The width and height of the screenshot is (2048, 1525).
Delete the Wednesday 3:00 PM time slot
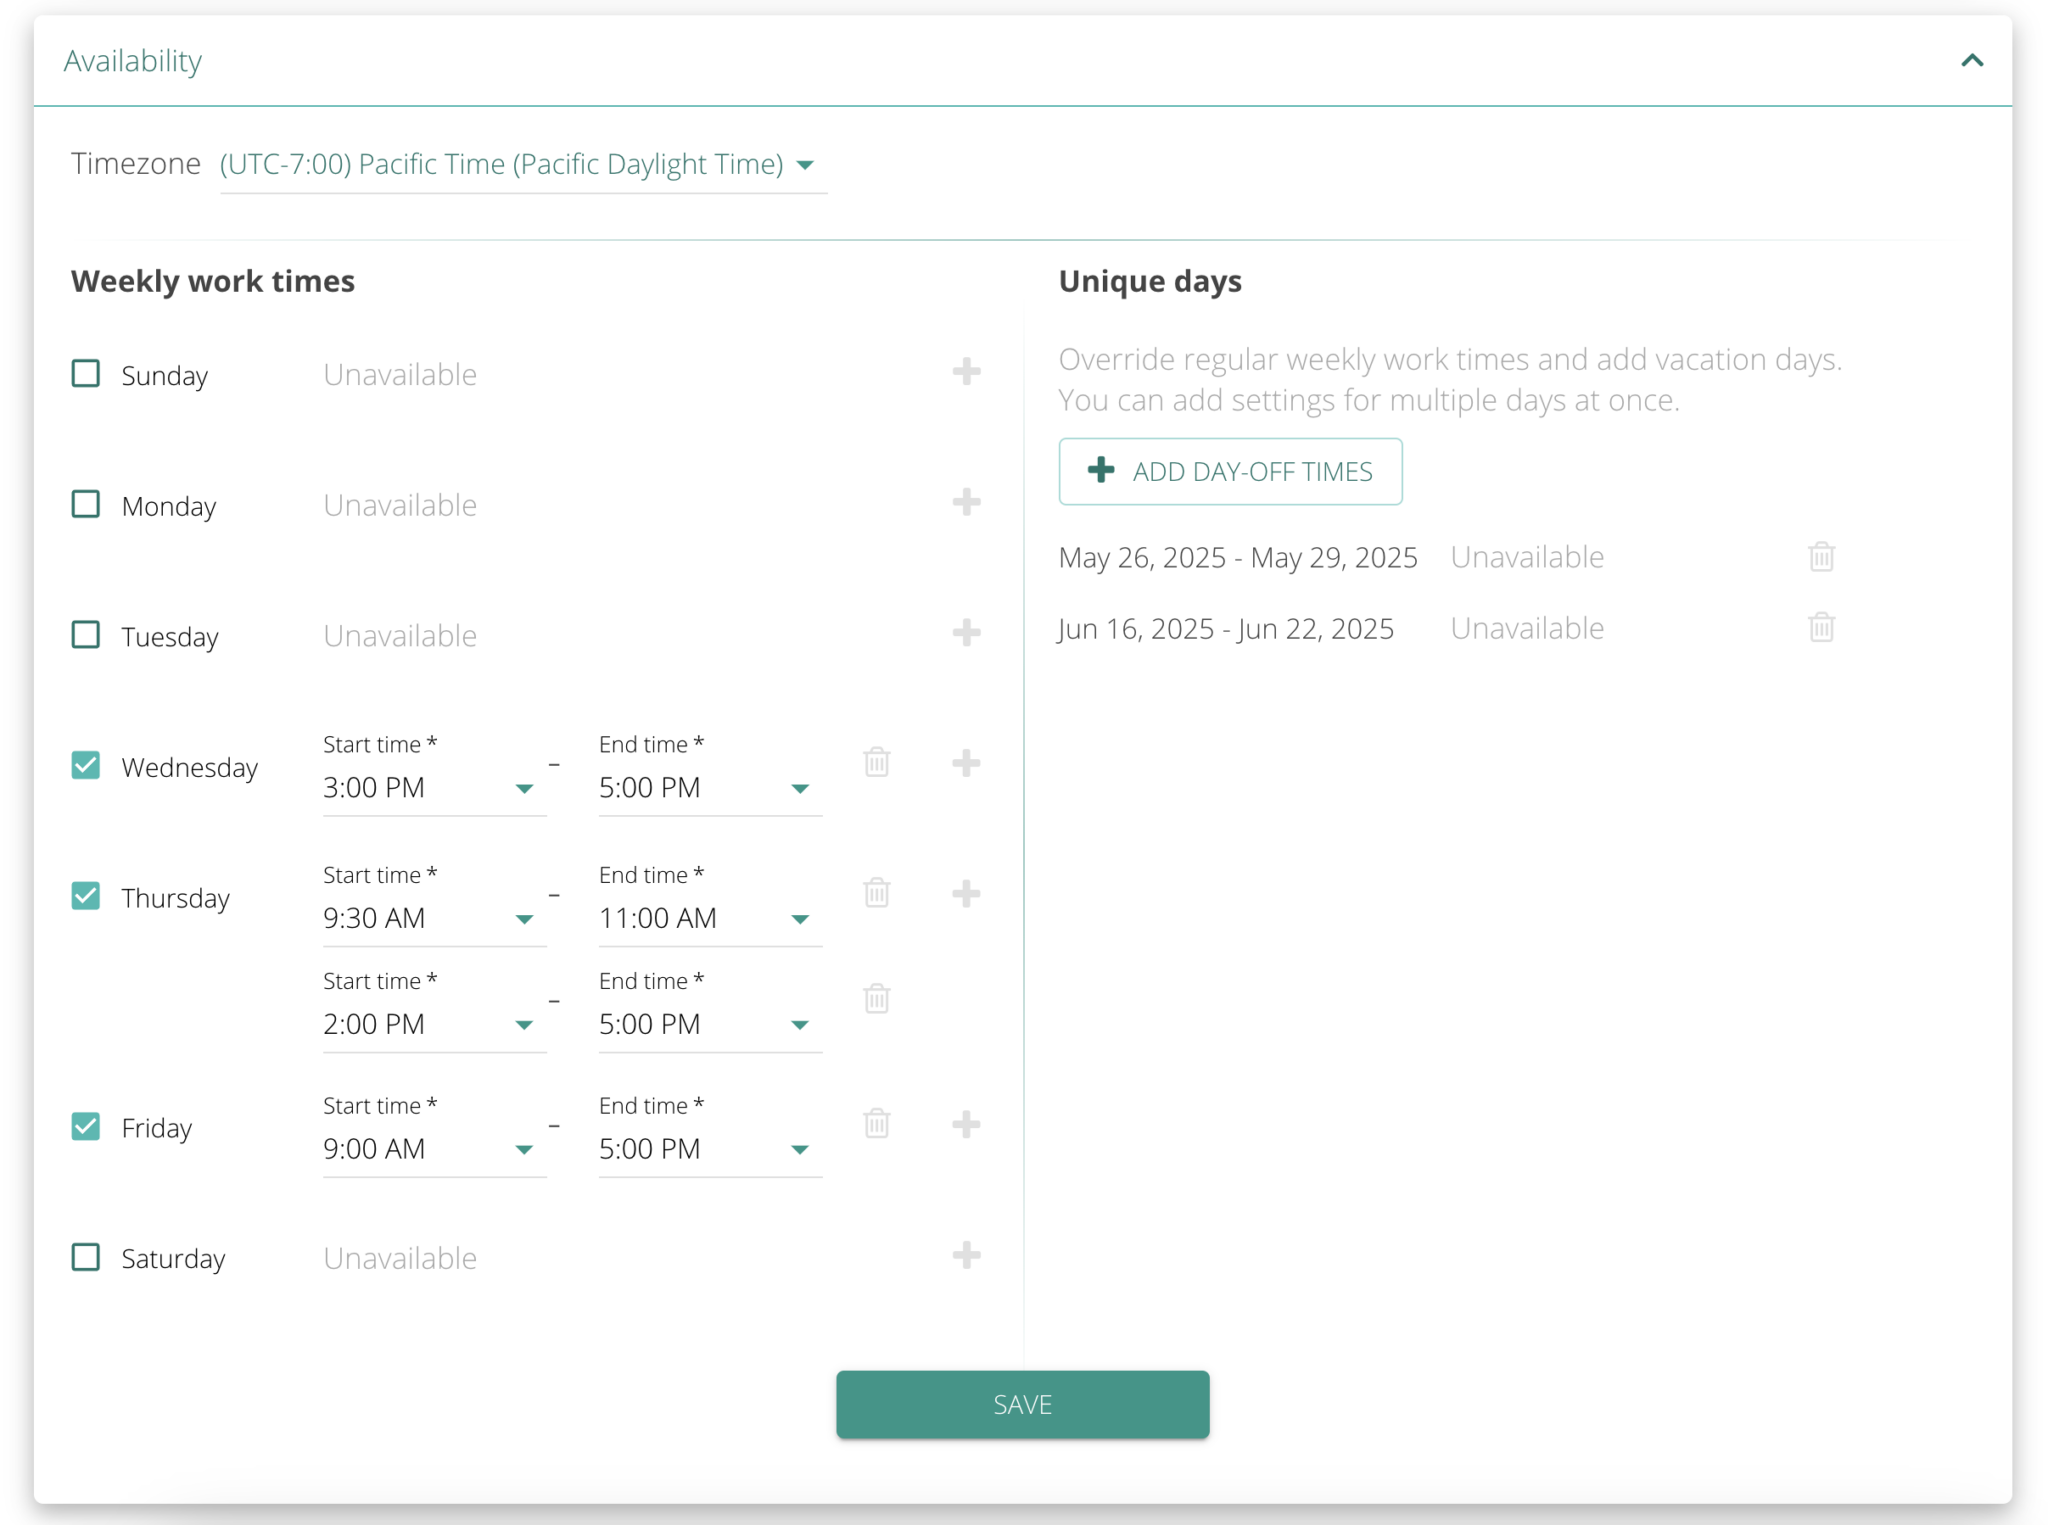[876, 763]
